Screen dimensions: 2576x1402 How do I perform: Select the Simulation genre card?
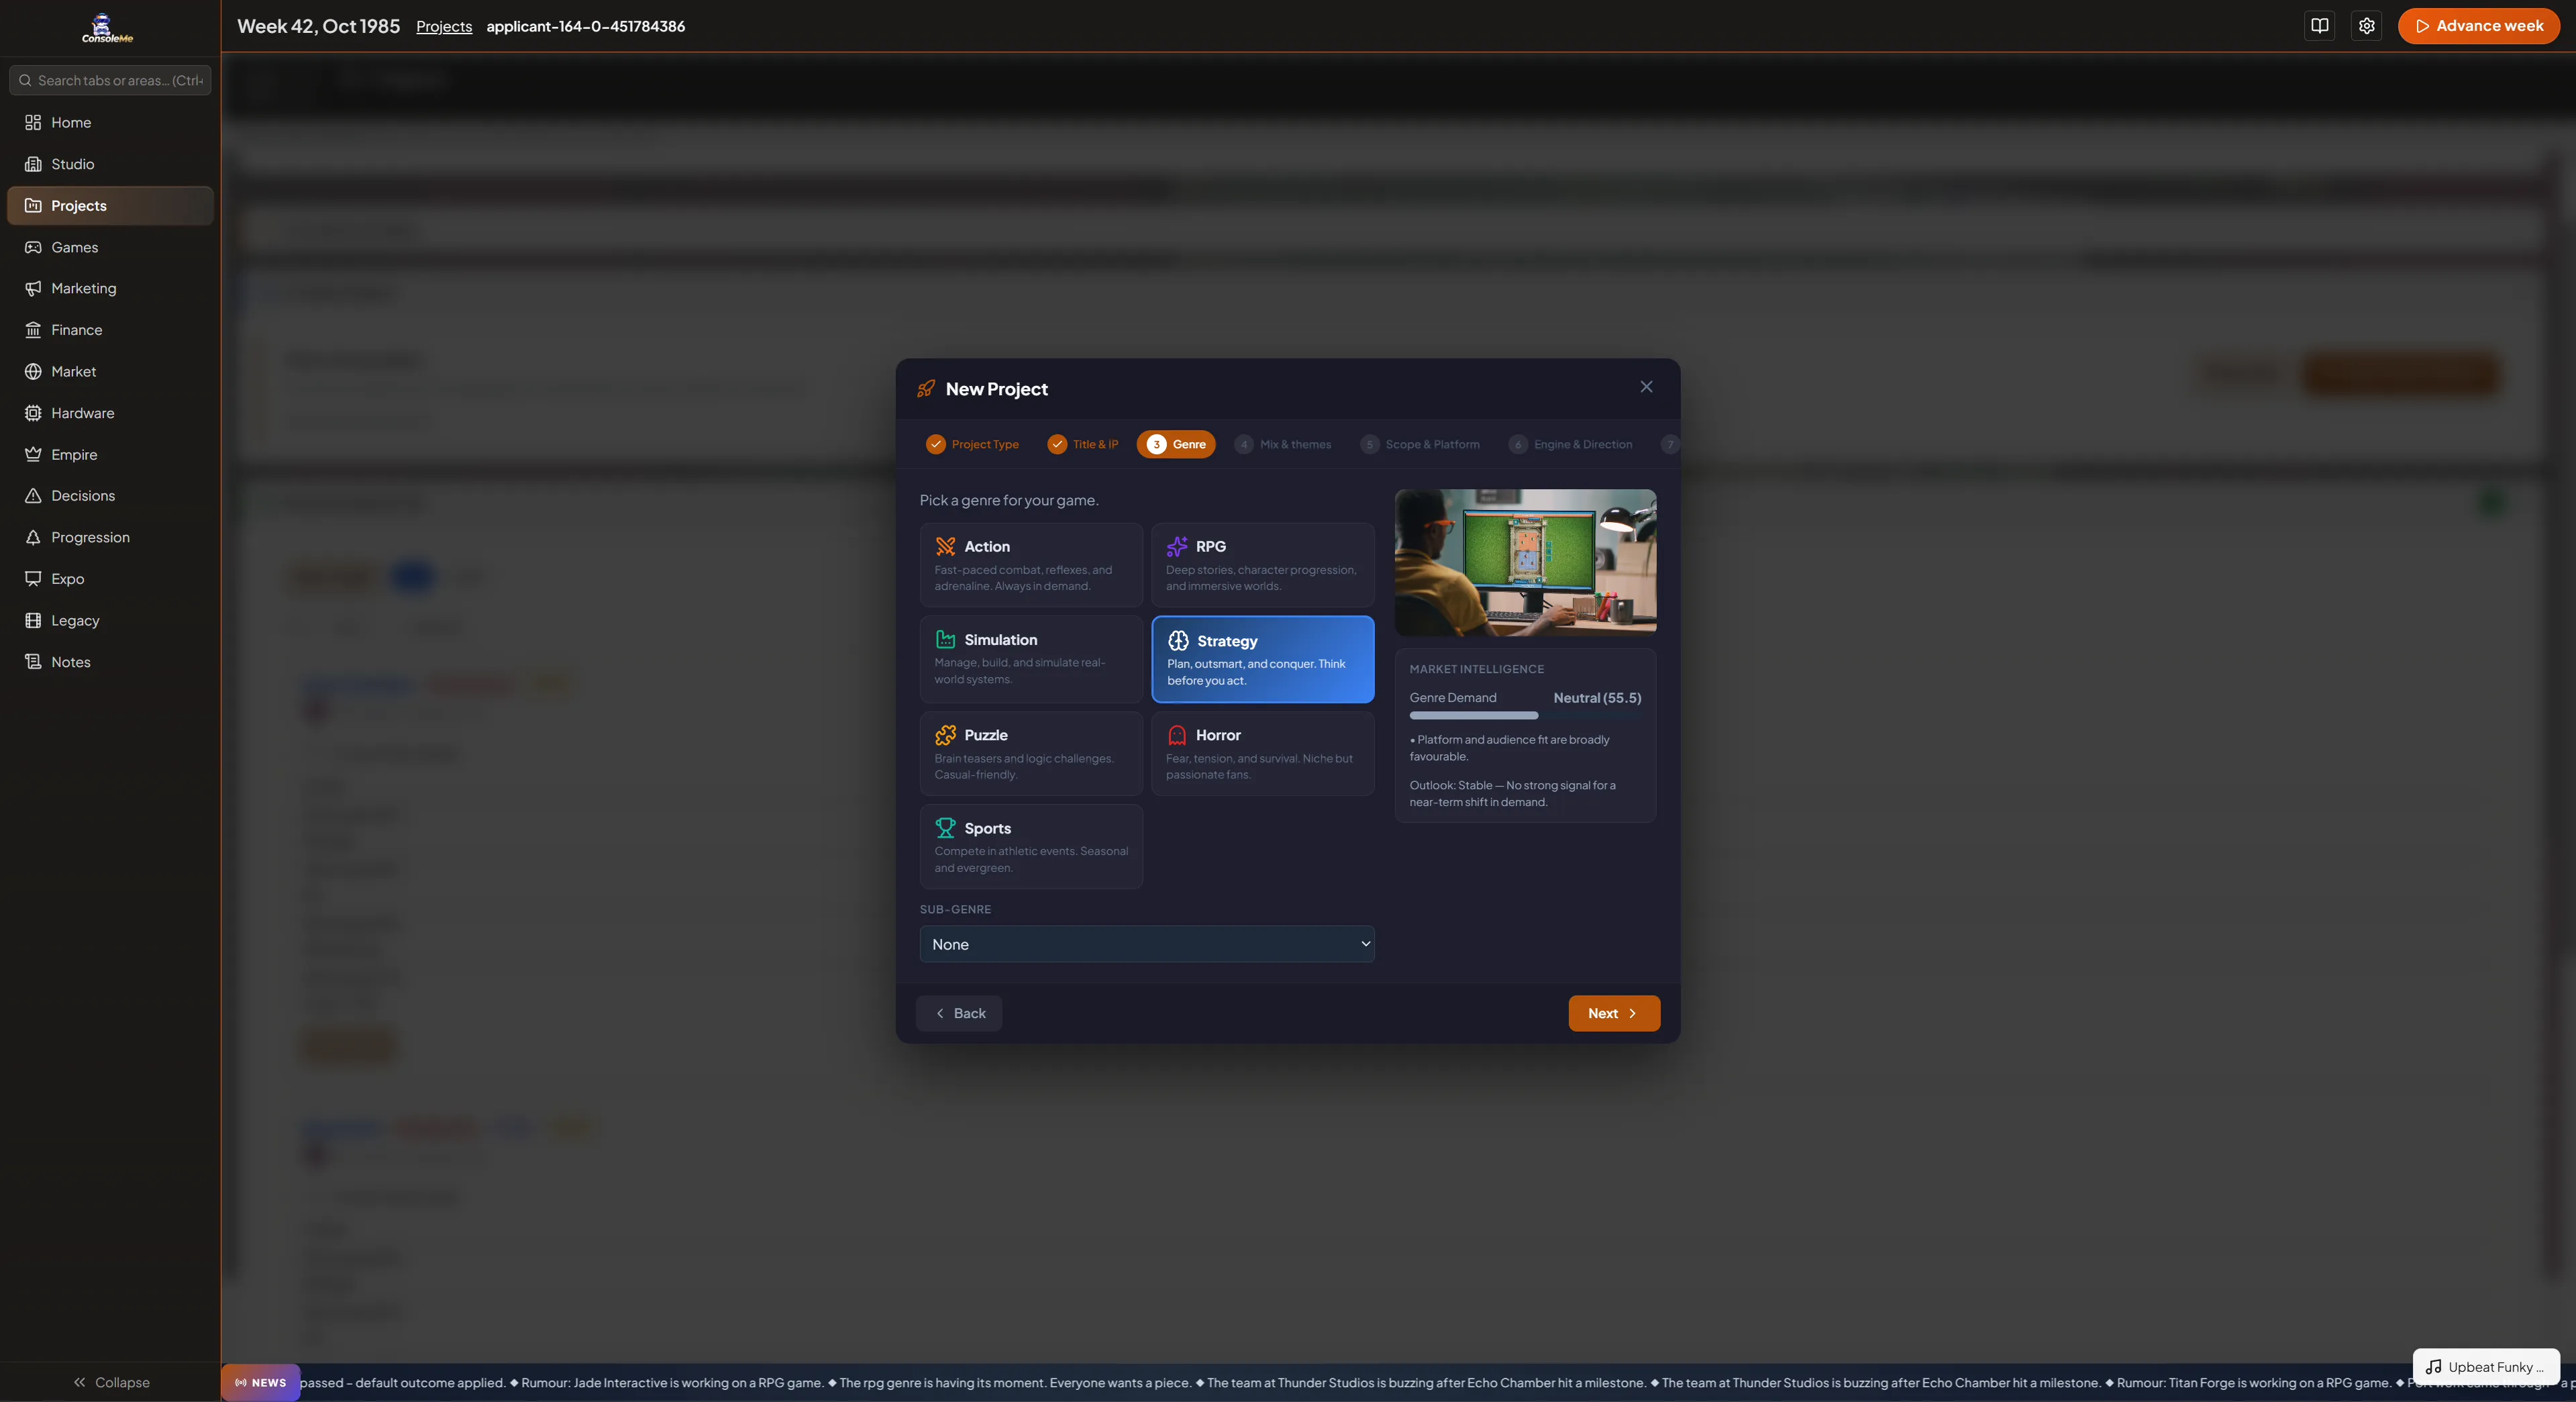[1031, 659]
